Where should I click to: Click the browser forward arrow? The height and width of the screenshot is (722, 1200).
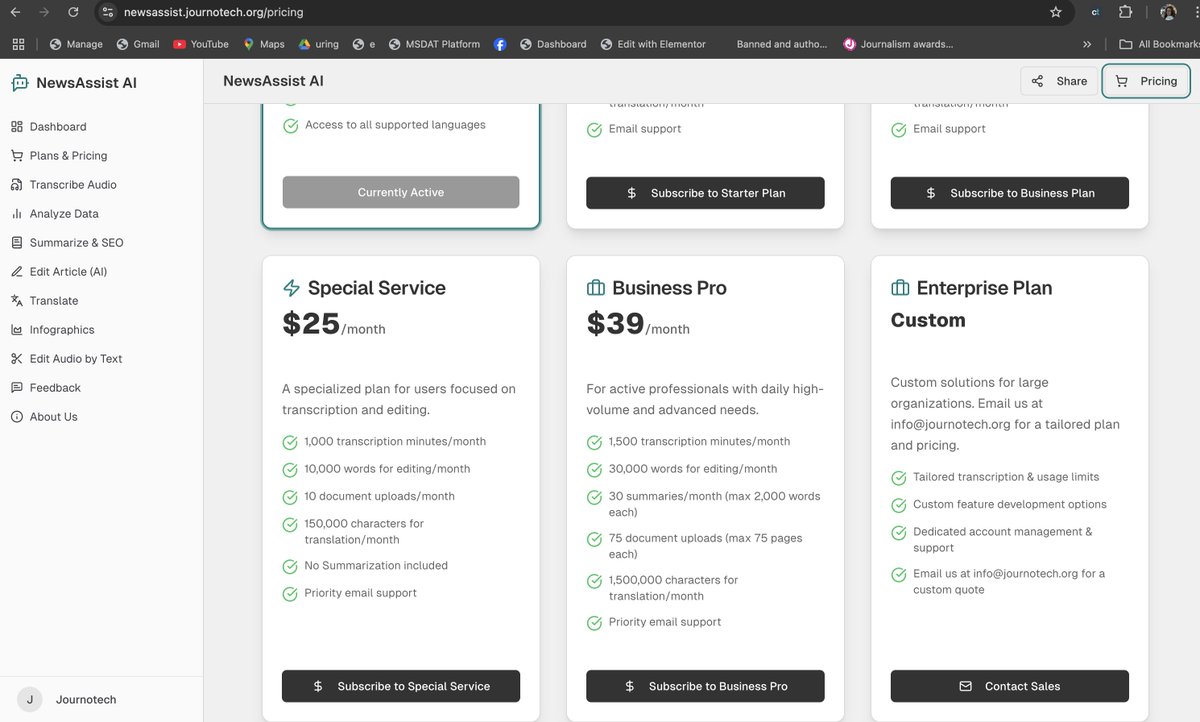[x=44, y=12]
